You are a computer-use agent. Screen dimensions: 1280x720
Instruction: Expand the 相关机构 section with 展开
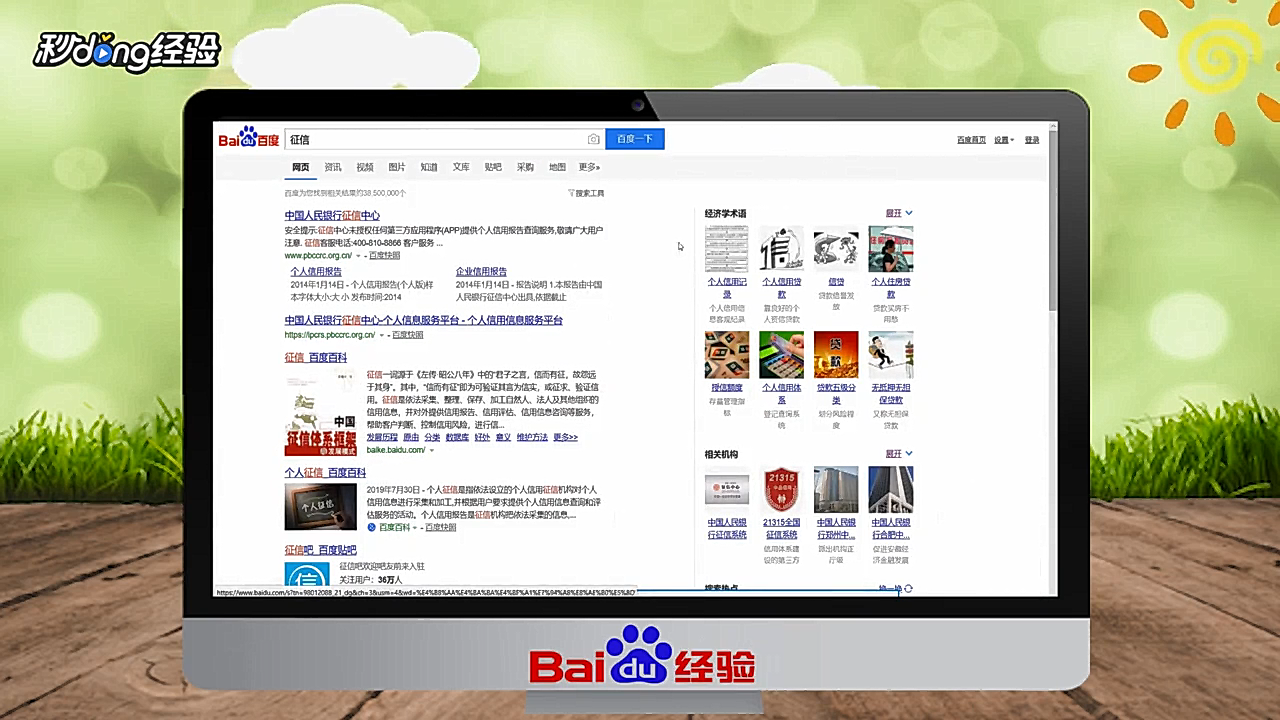[899, 455]
